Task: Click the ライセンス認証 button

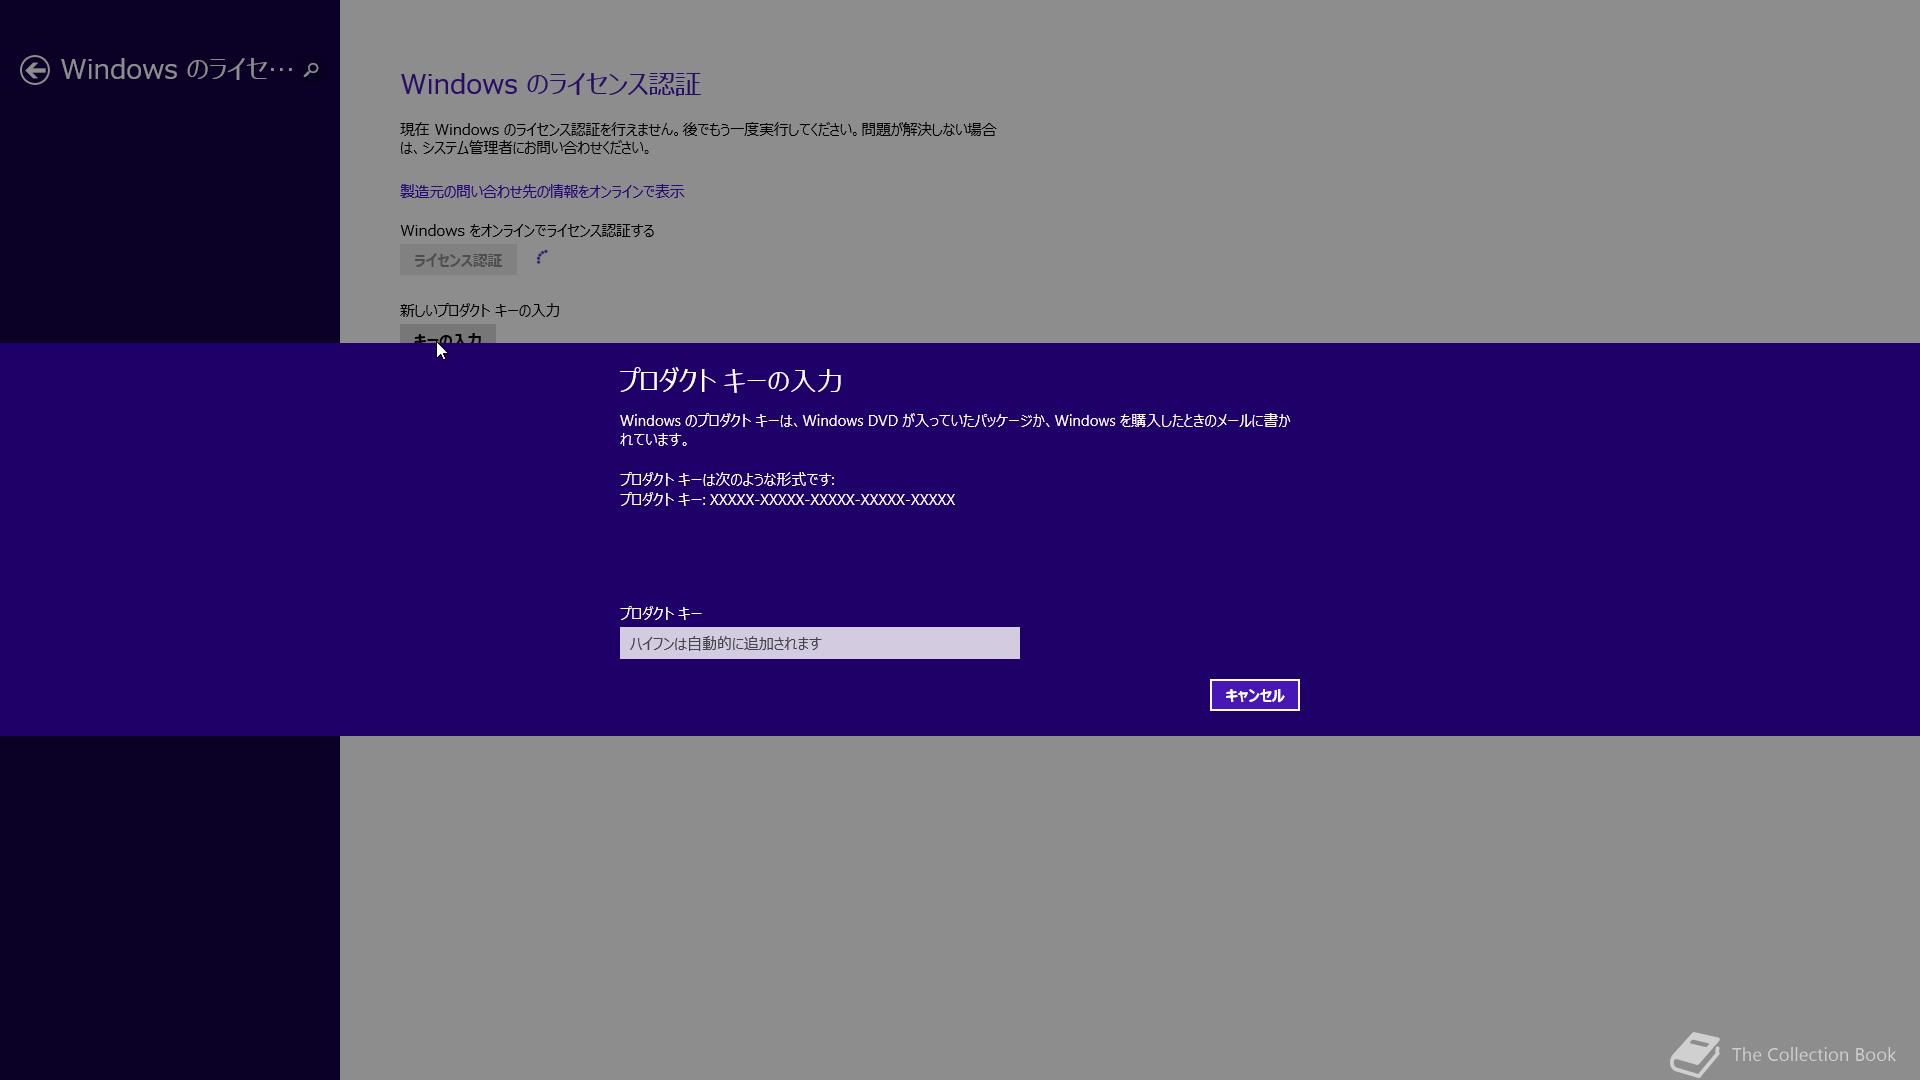Action: click(x=458, y=260)
